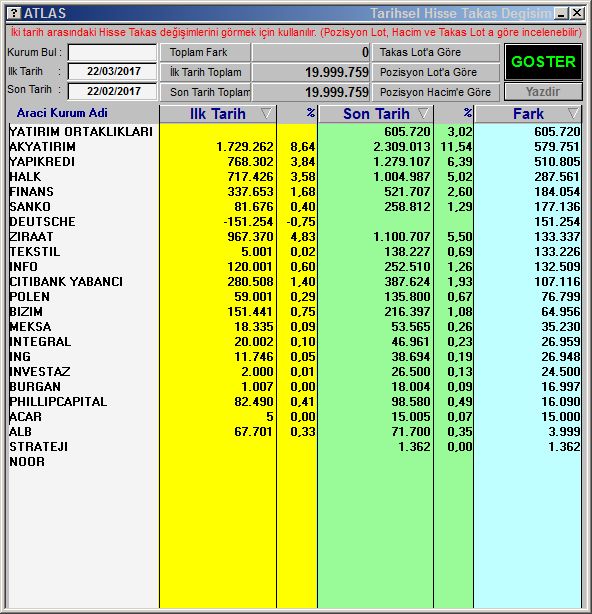The width and height of the screenshot is (592, 614).
Task: Click the Ilk Tarih date field 22/03/2017
Action: (x=112, y=71)
